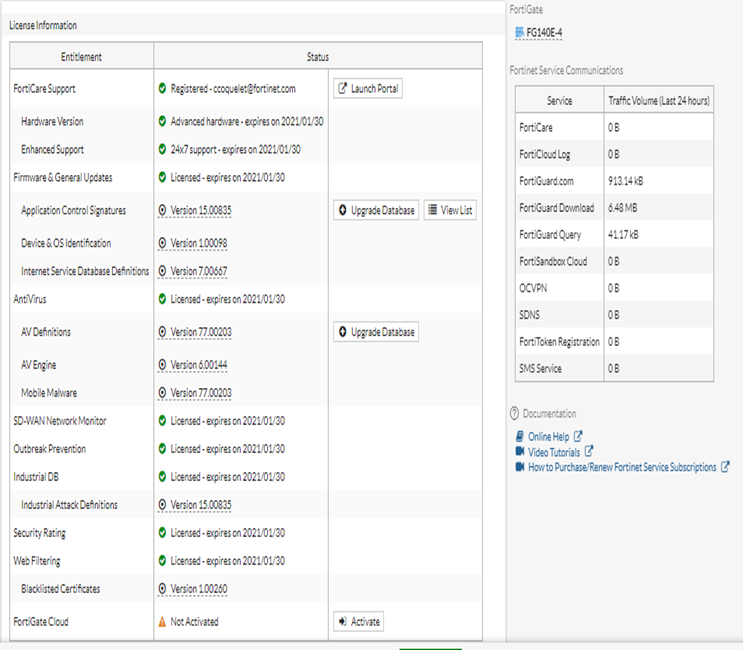Viewport: 743px width, 650px height.
Task: Click the green check icon beside FortiCare Support
Action: (162, 89)
